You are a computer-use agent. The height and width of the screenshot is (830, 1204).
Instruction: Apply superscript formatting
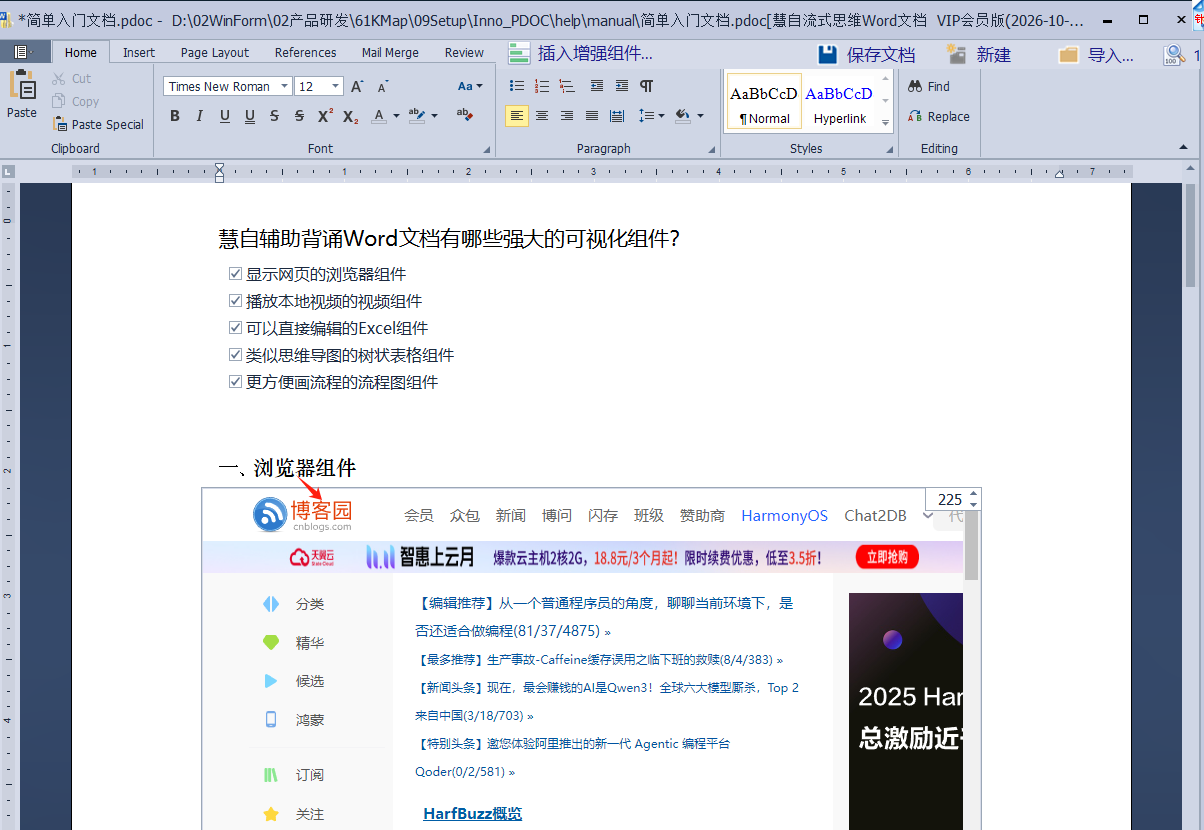325,116
